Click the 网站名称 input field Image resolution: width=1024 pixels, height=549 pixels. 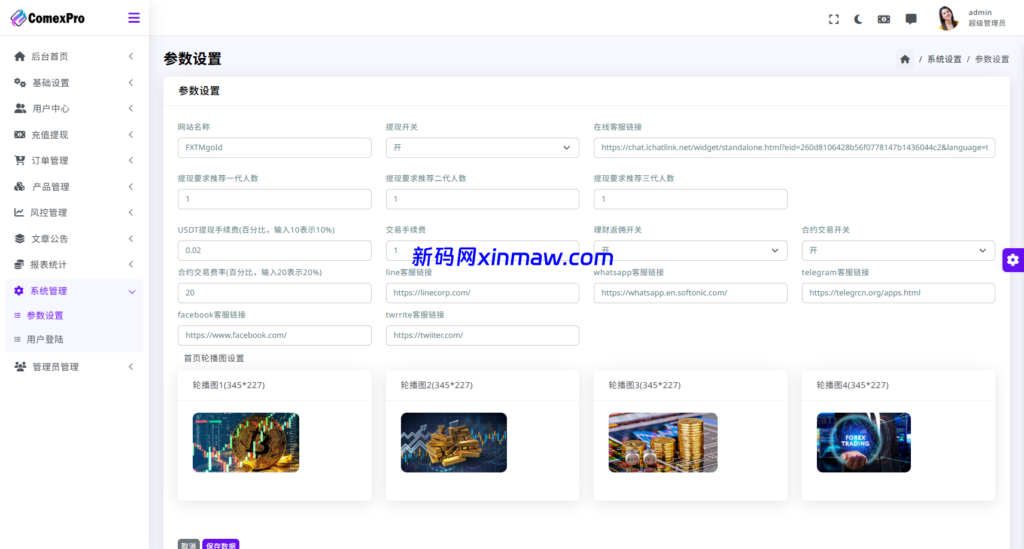274,148
